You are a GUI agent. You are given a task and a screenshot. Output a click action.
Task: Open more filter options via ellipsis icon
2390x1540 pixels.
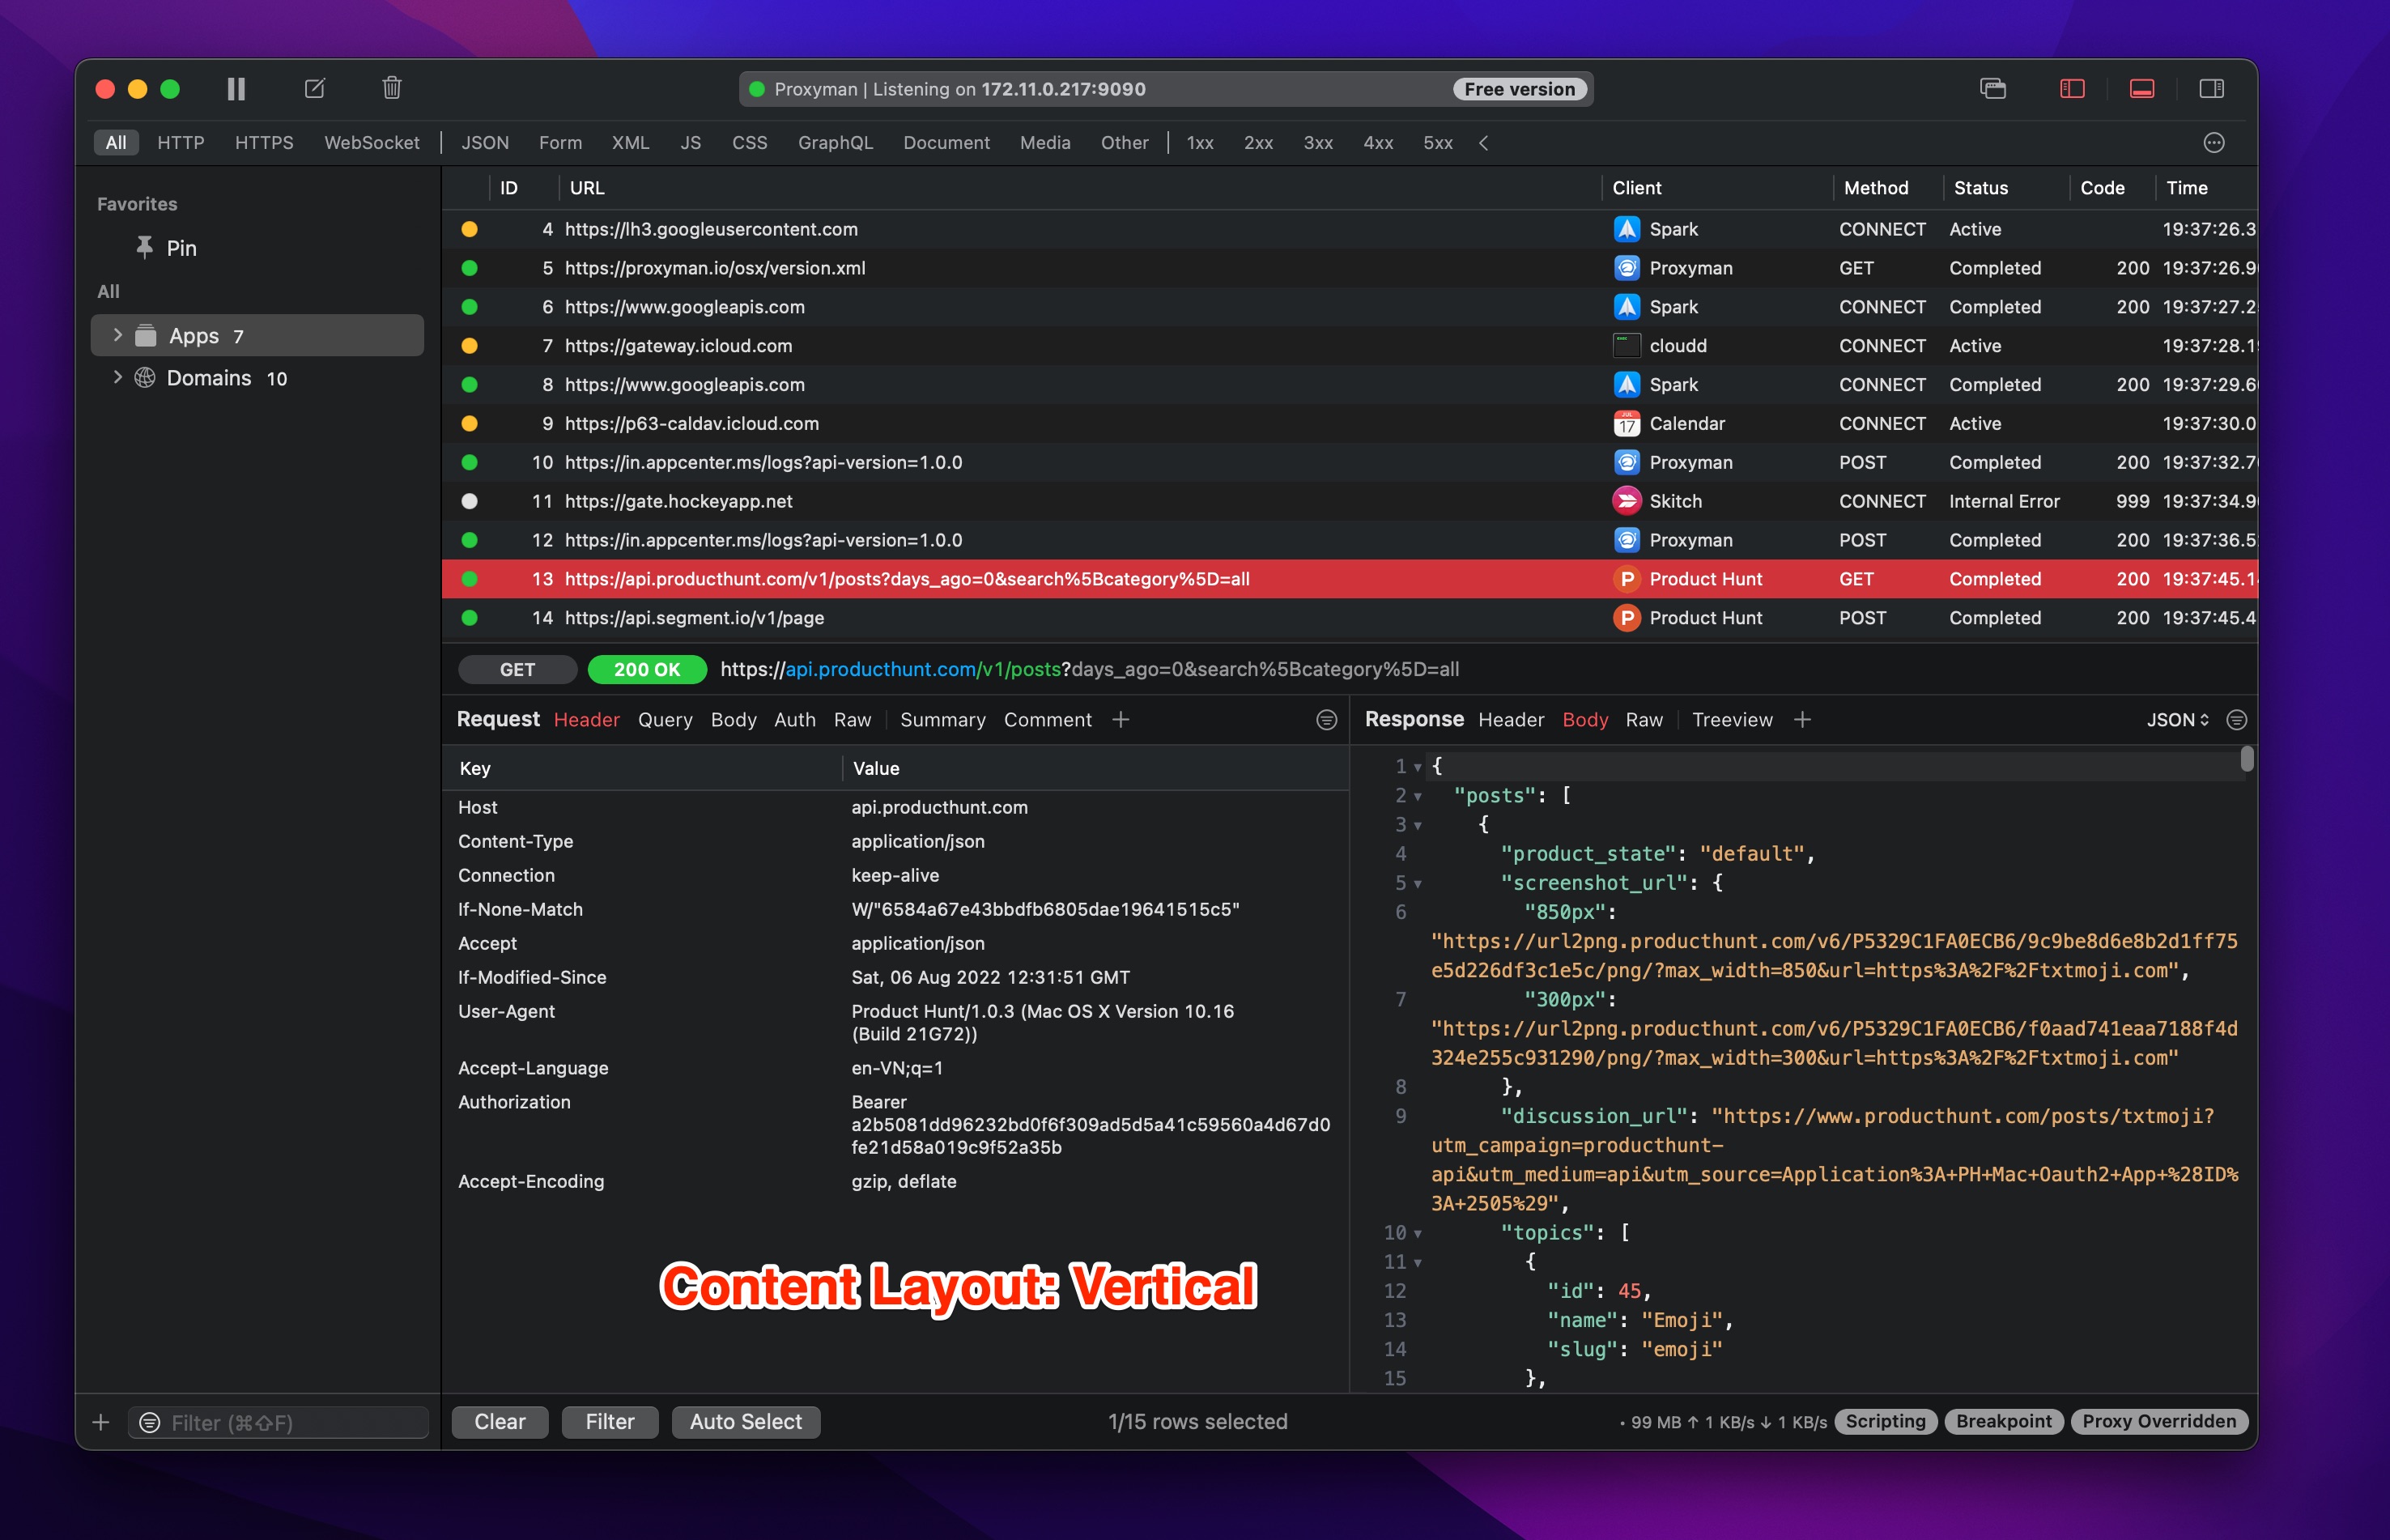pos(2214,143)
